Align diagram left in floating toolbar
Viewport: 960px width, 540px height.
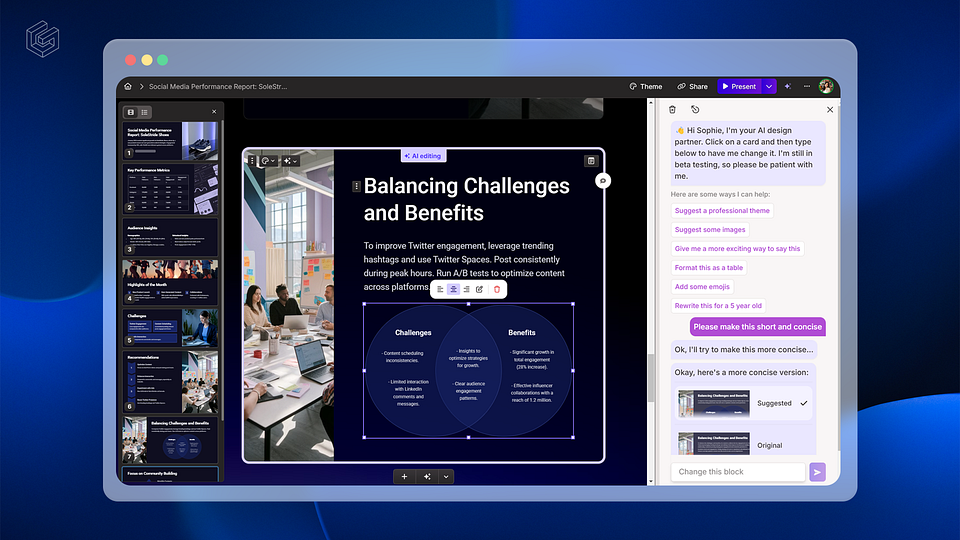440,289
